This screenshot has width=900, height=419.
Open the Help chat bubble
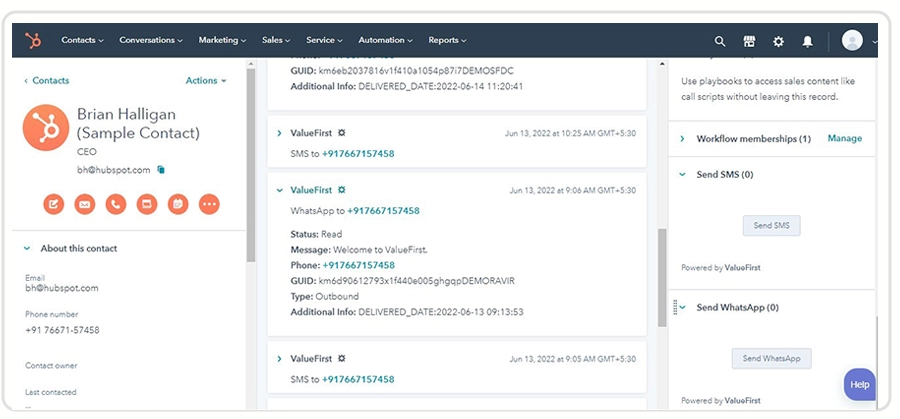coord(859,385)
